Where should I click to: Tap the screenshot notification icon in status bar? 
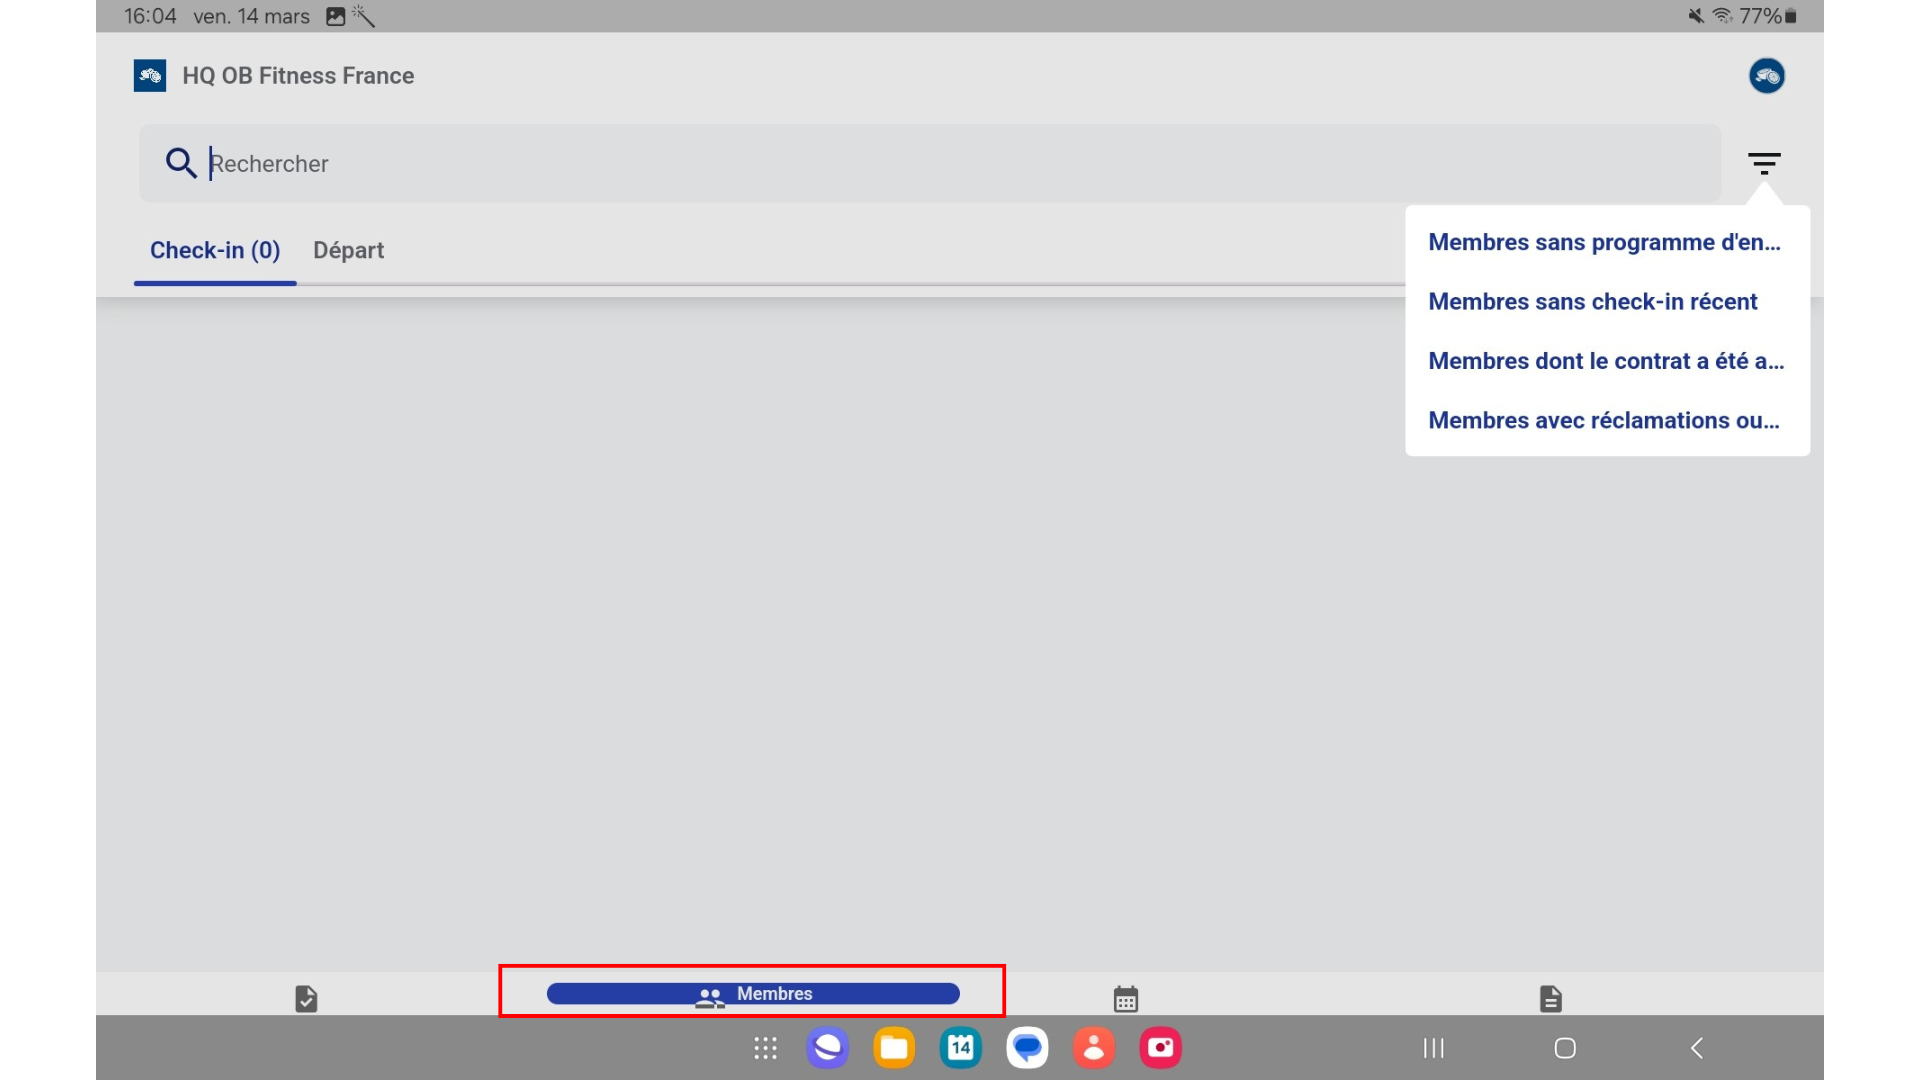tap(336, 16)
